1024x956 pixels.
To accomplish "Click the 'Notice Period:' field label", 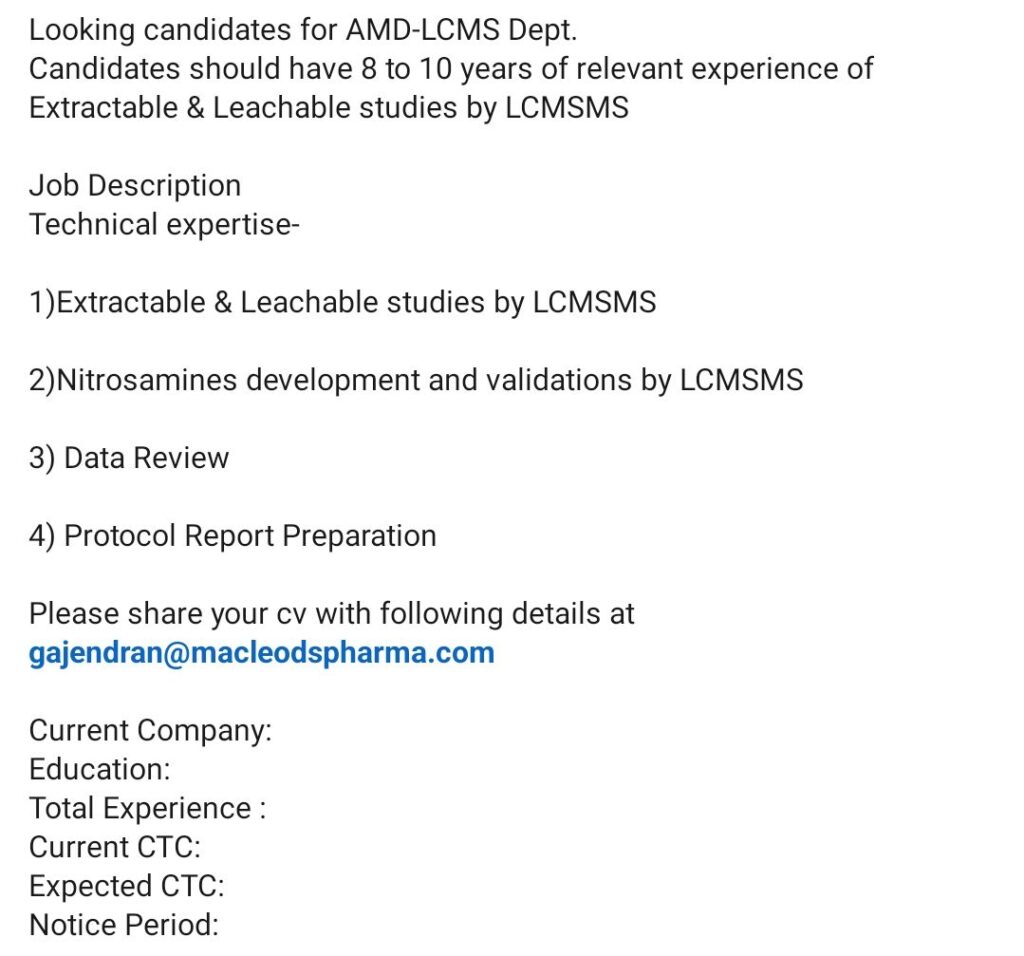I will (124, 925).
